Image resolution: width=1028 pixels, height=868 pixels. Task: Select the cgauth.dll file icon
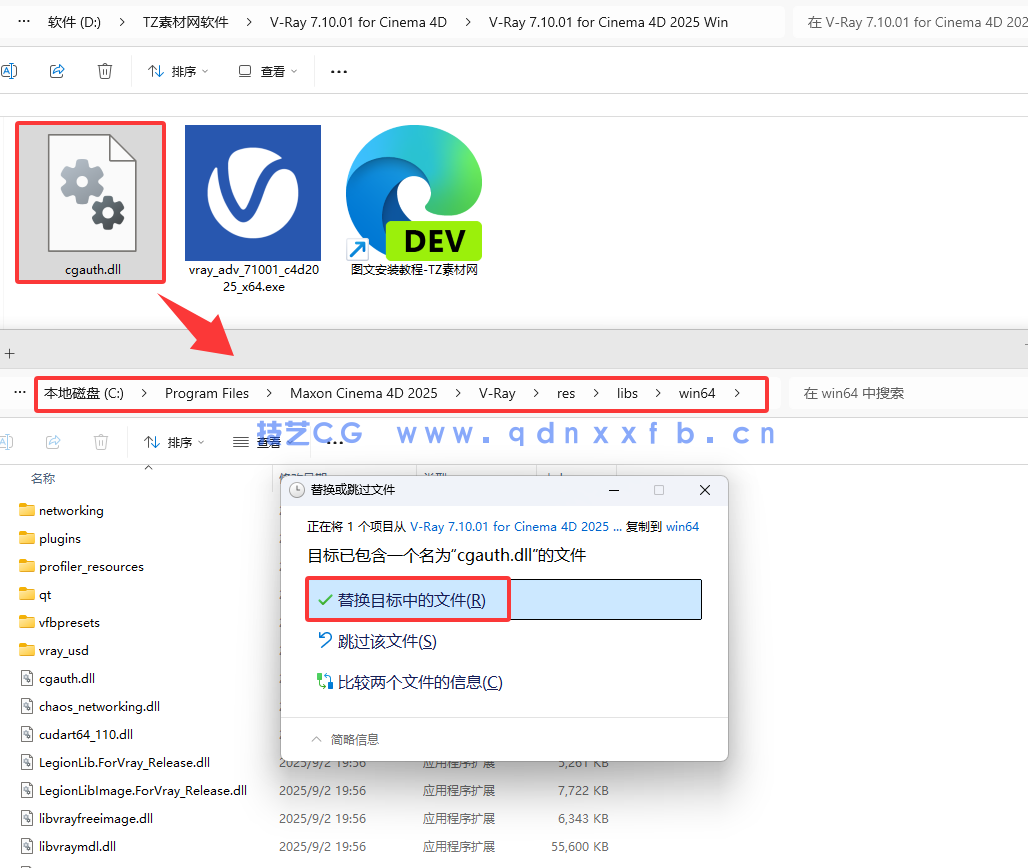click(x=90, y=195)
